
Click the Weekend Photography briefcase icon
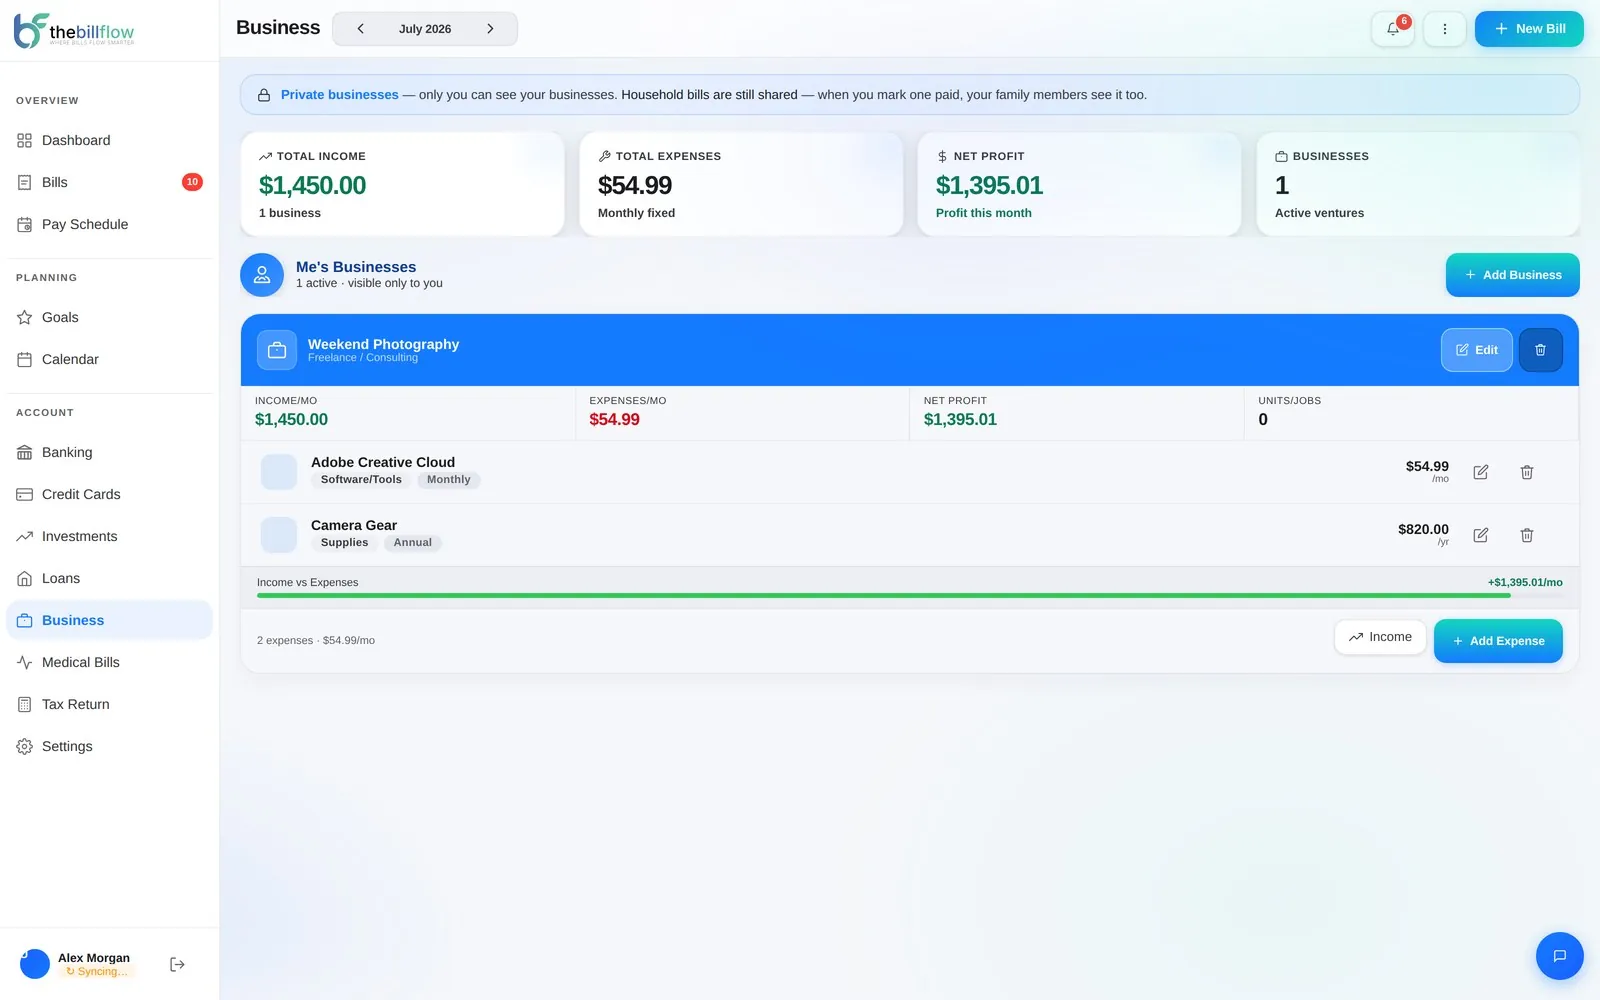(277, 350)
